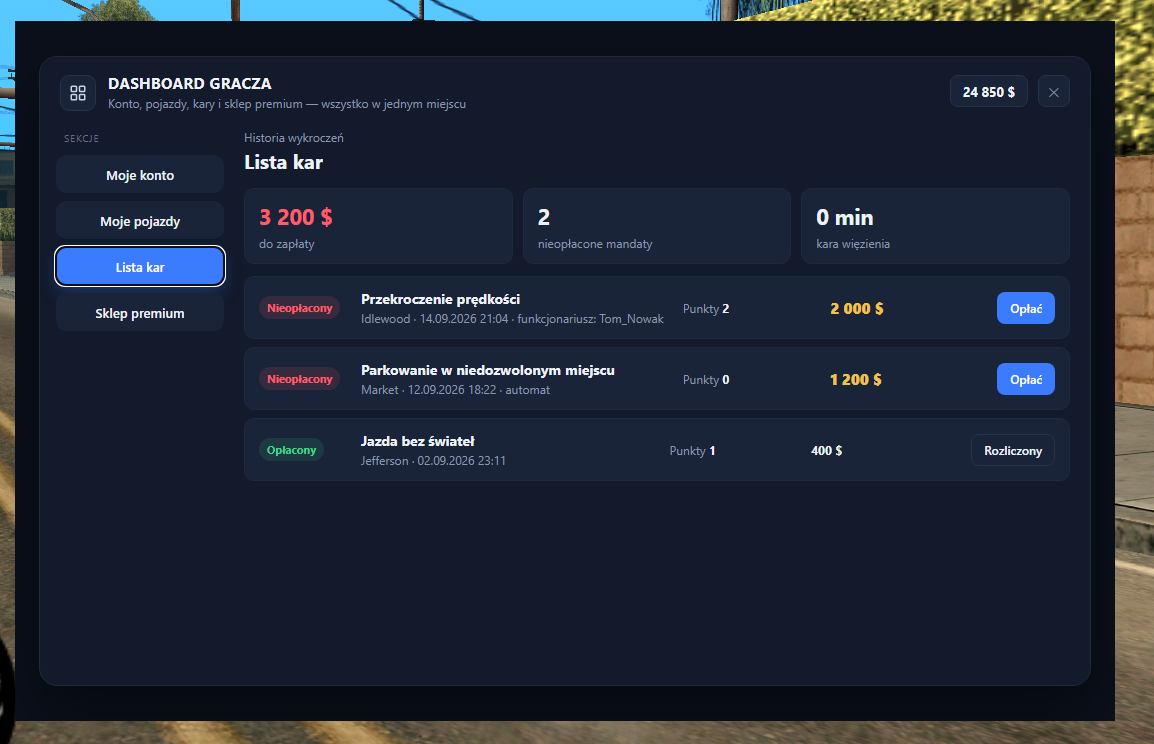Switch to Moje pojazdy section

point(140,222)
